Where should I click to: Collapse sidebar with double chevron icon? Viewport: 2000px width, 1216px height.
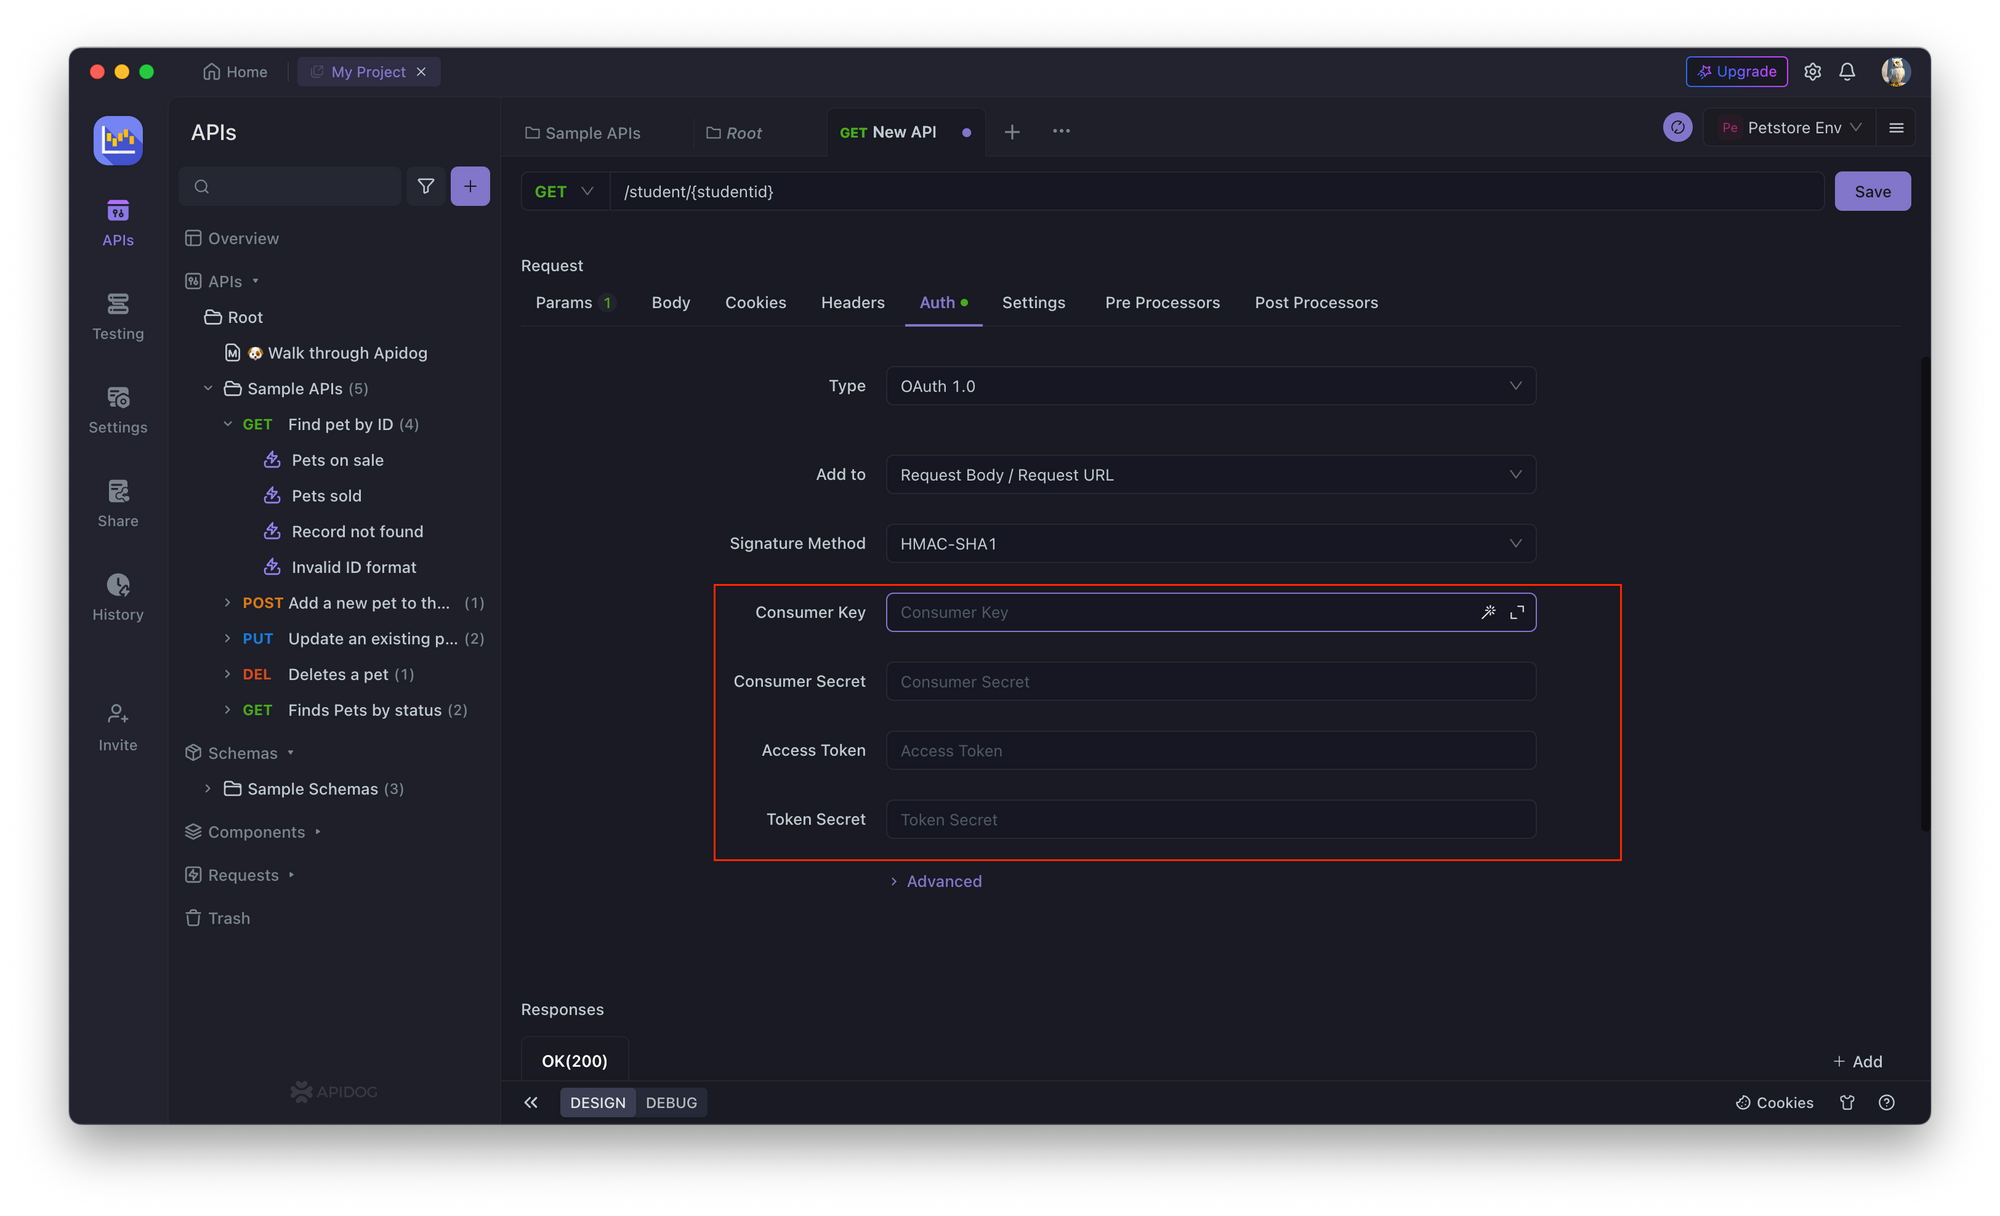pos(531,1102)
